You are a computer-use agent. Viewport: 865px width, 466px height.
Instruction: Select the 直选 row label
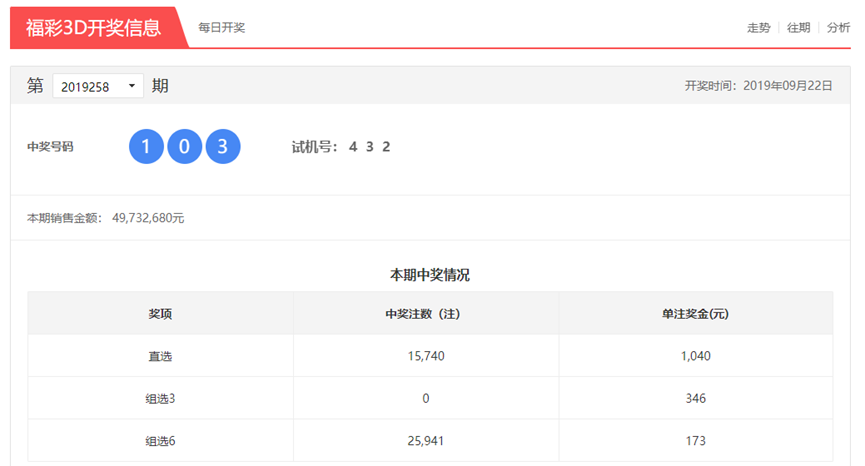160,356
